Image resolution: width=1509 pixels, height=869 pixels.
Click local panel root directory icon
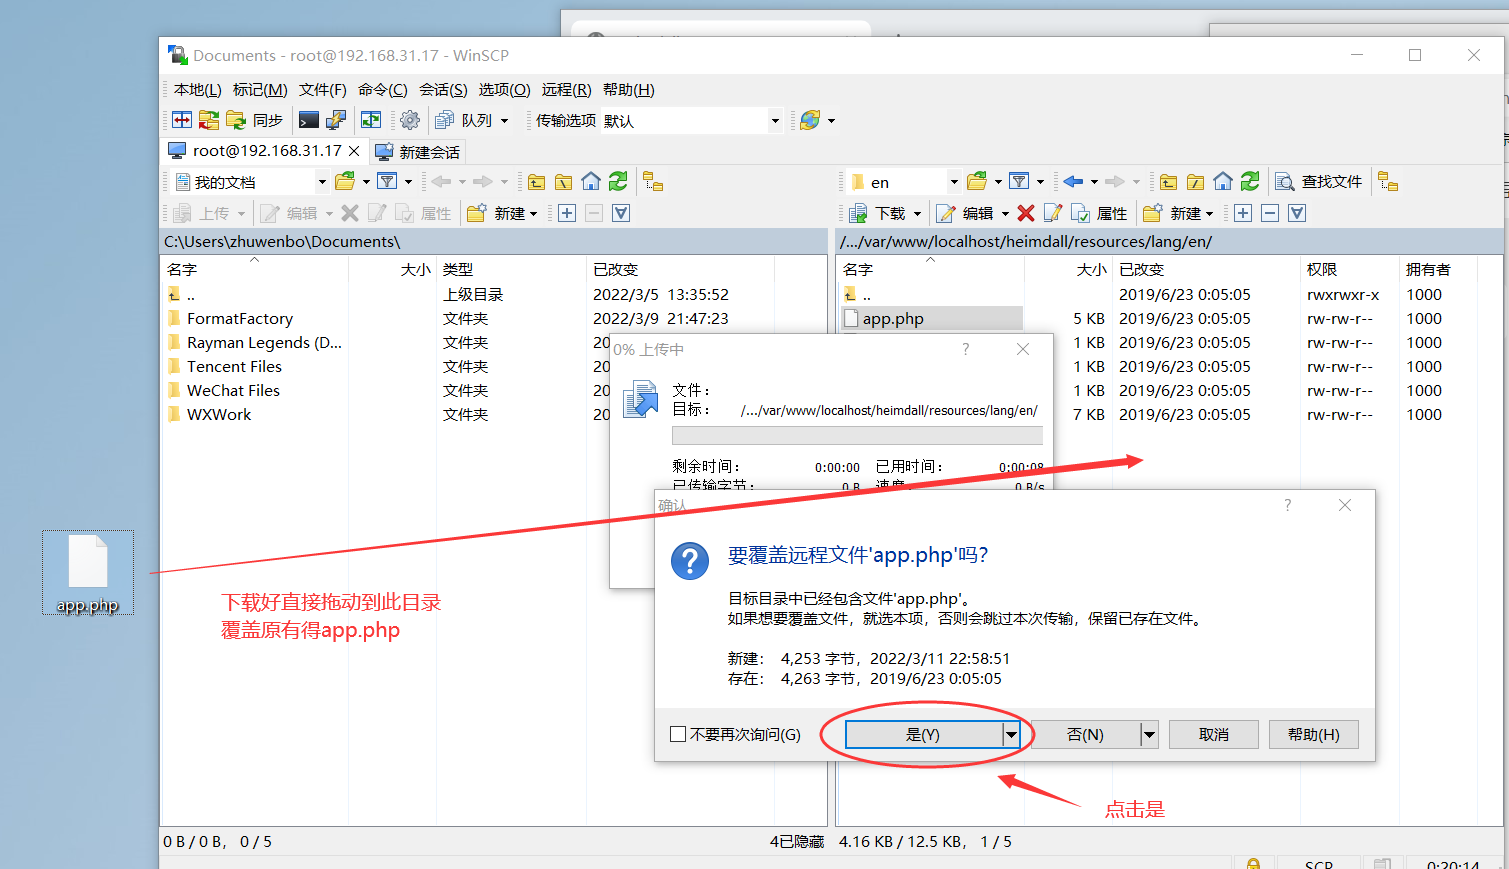tap(564, 181)
